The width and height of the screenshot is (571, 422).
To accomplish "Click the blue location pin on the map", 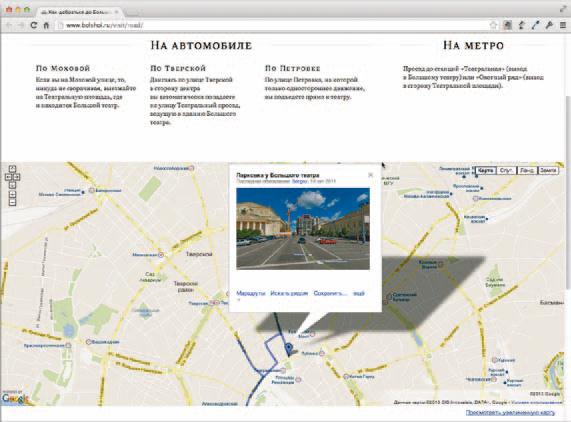I will pyautogui.click(x=289, y=349).
